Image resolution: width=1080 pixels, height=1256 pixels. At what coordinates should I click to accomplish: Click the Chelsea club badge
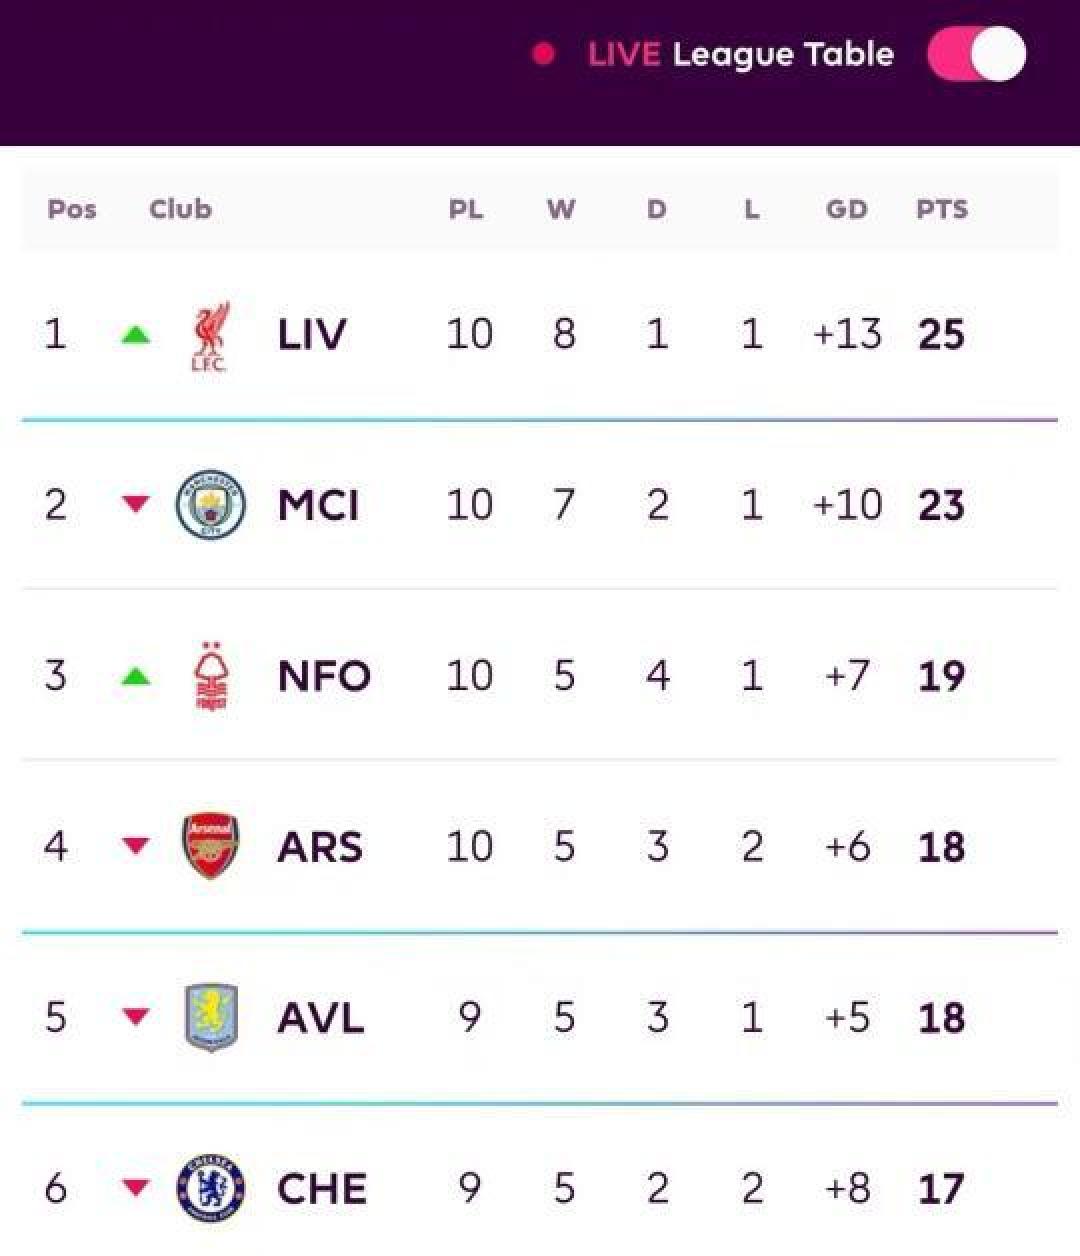click(x=210, y=1189)
